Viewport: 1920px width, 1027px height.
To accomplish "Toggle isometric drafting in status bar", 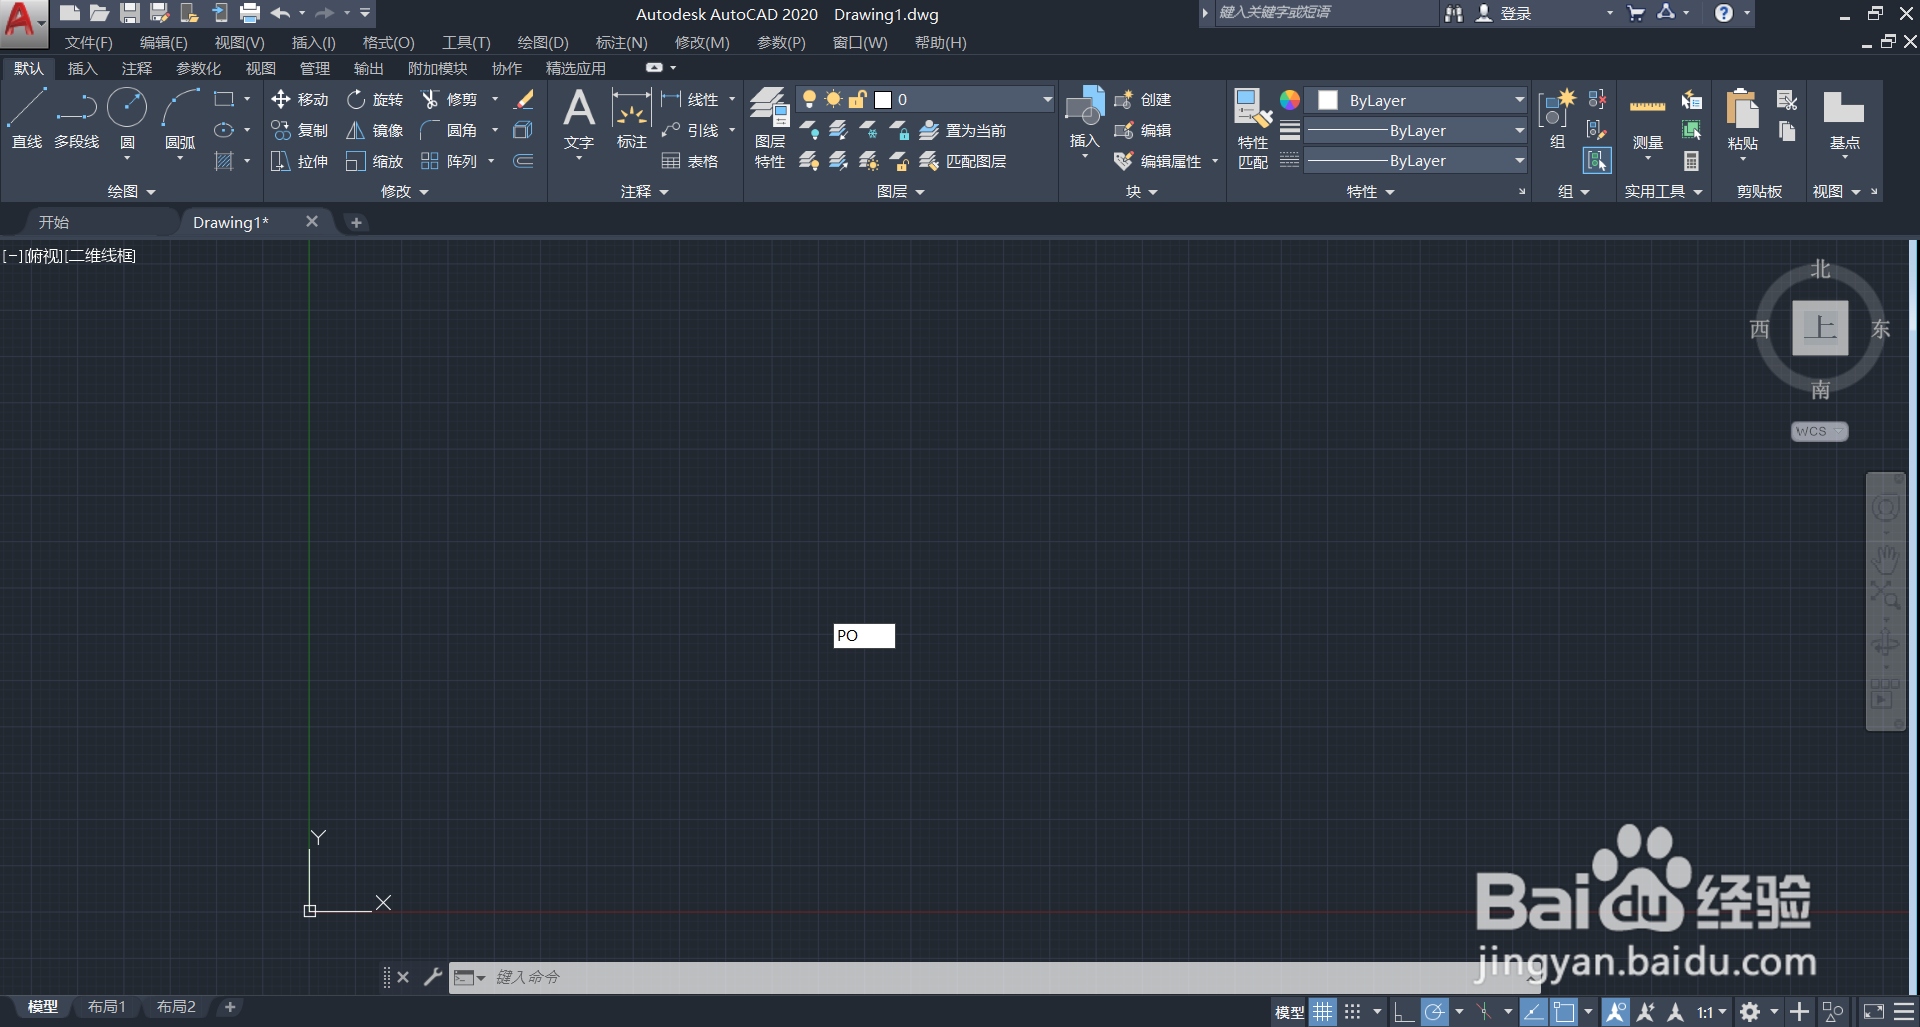I will pos(1485,1012).
